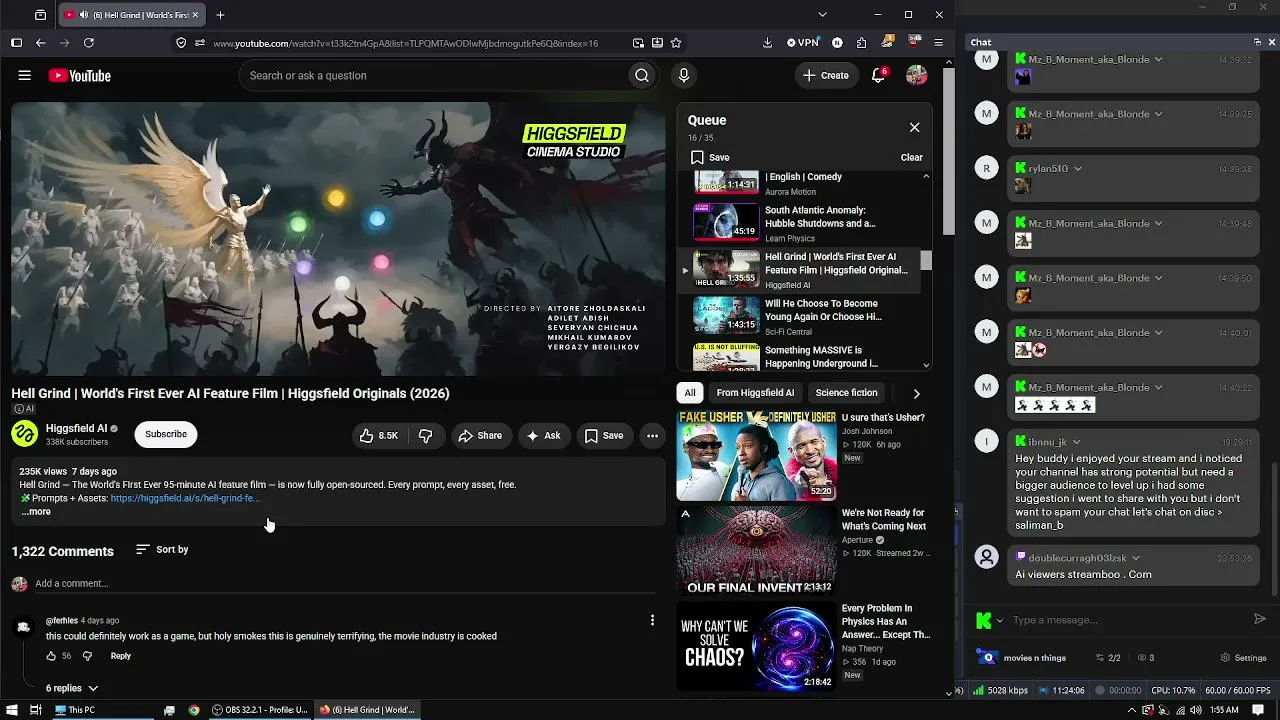Open Kick platform selector beside message box
This screenshot has width=1280, height=720.
[988, 620]
